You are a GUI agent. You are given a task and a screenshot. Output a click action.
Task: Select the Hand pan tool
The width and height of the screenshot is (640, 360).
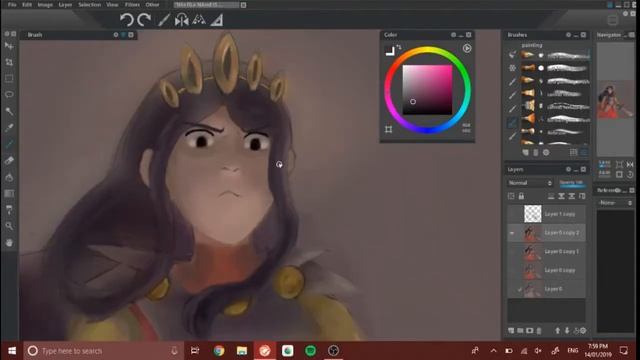(9, 242)
